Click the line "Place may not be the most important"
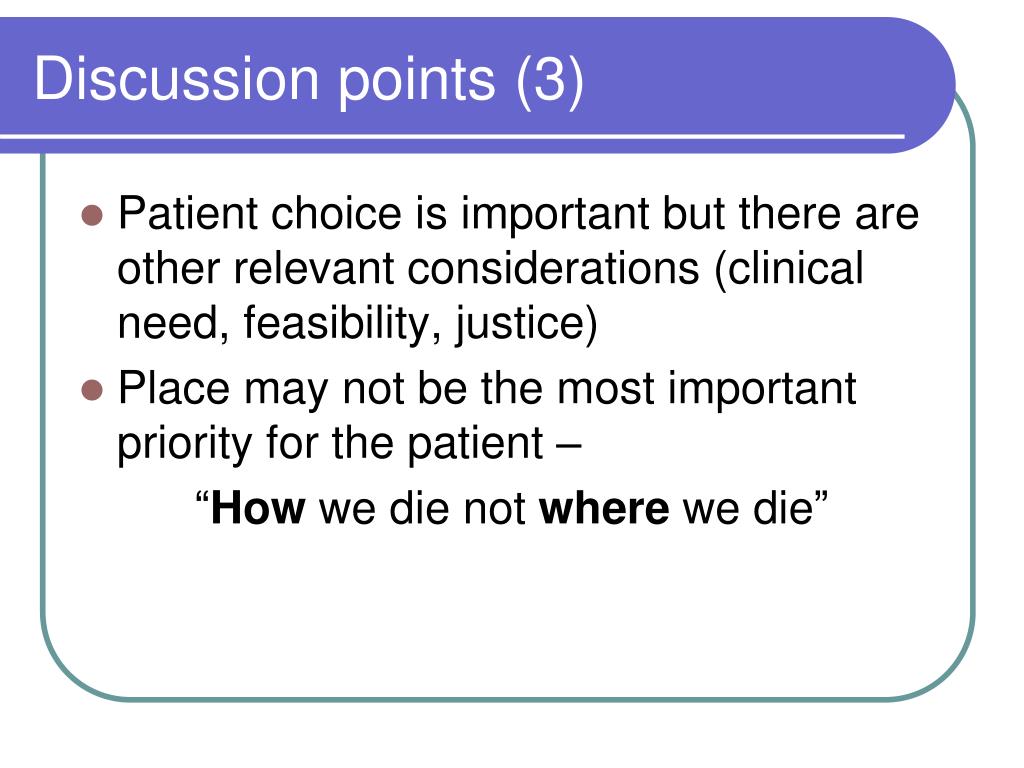This screenshot has width=1024, height=768. point(487,389)
